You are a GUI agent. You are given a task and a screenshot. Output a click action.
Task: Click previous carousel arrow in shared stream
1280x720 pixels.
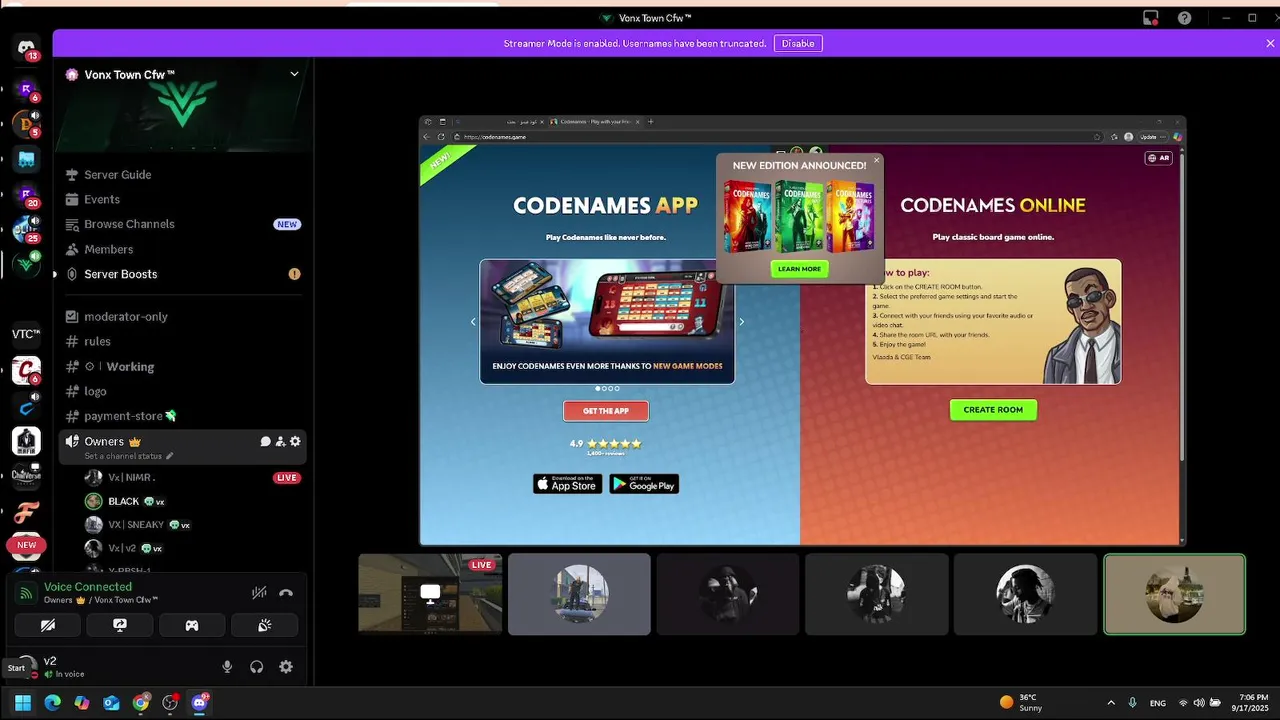click(473, 322)
